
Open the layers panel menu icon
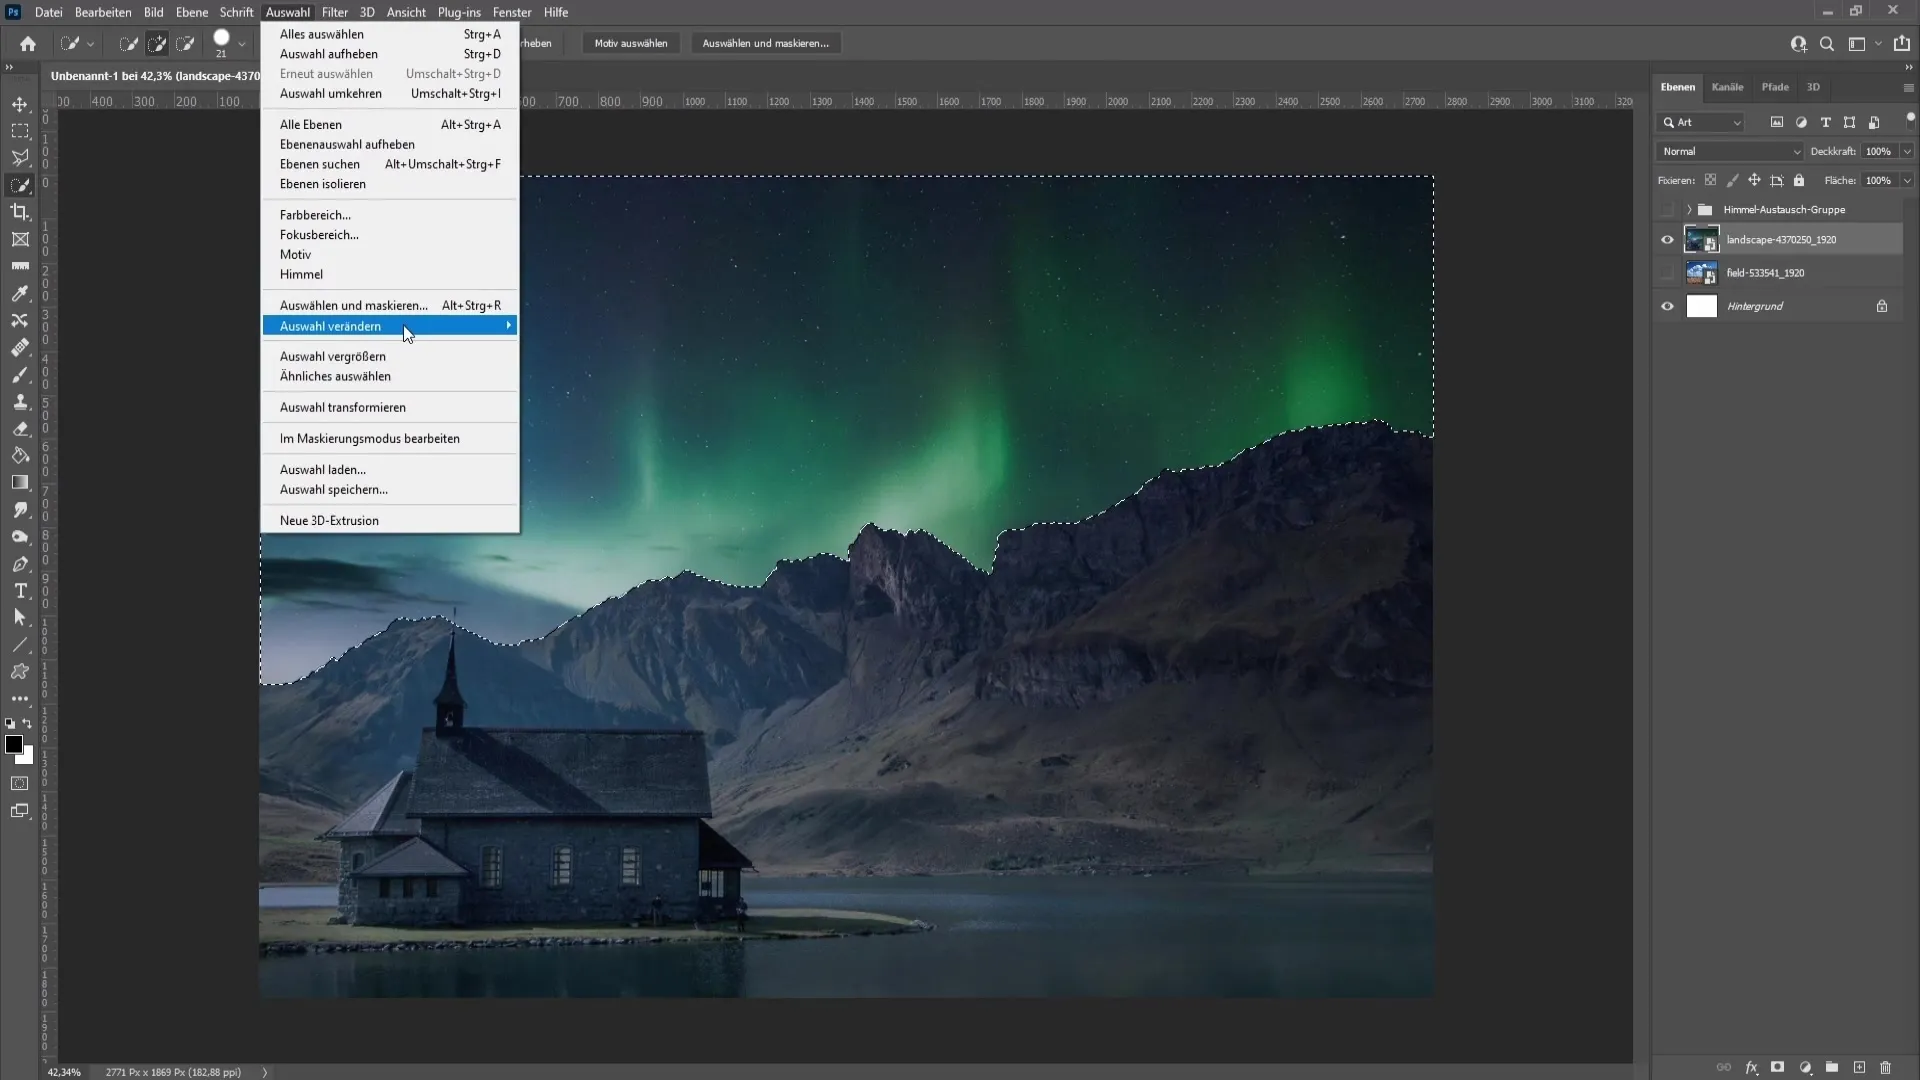tap(1908, 88)
